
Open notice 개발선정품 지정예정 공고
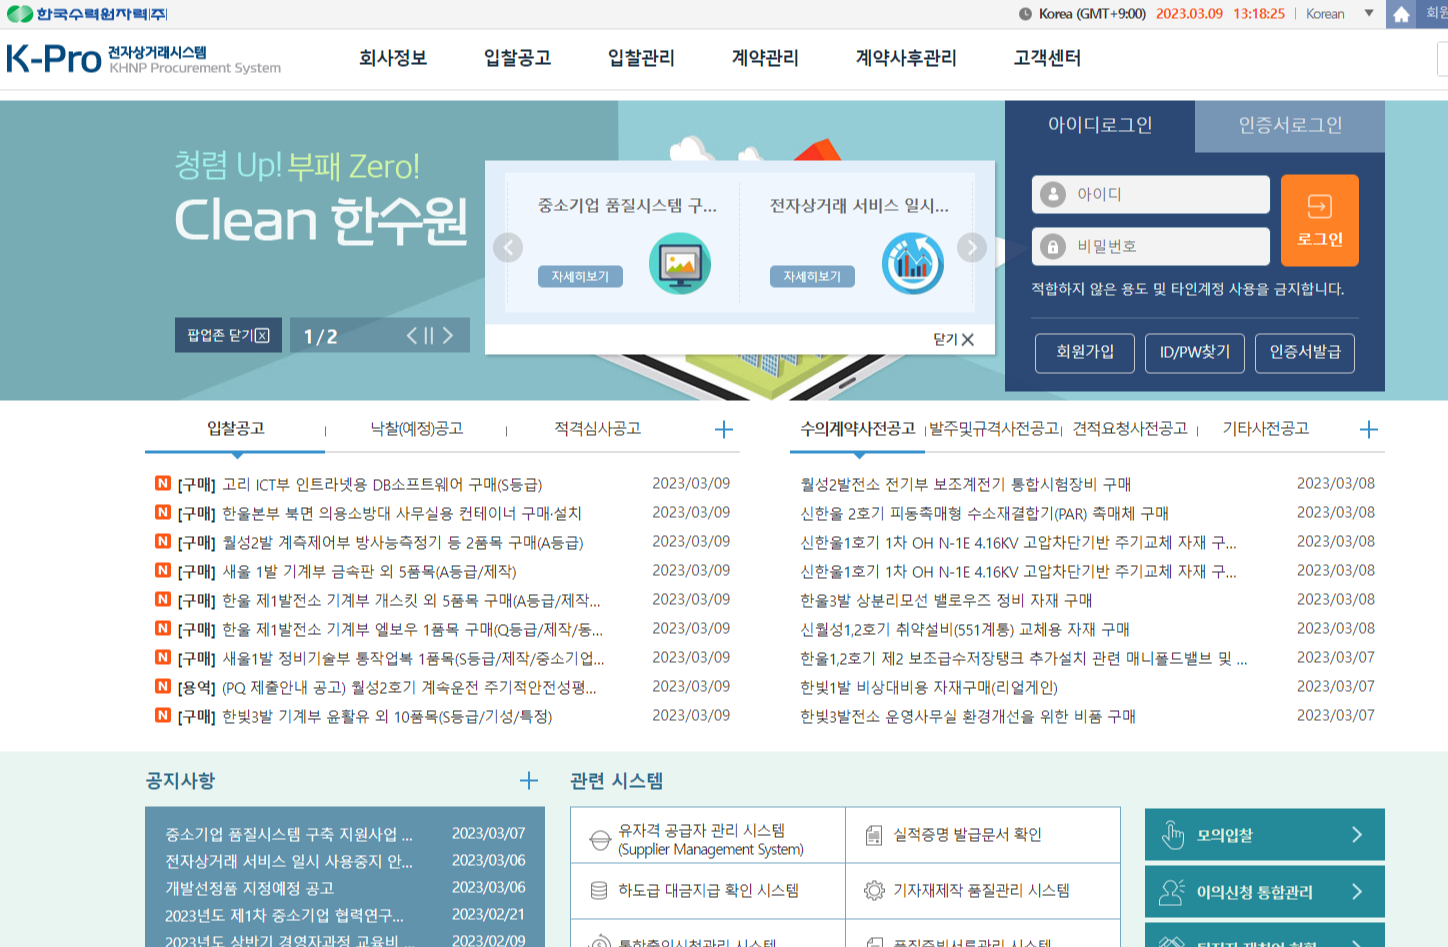coord(250,888)
